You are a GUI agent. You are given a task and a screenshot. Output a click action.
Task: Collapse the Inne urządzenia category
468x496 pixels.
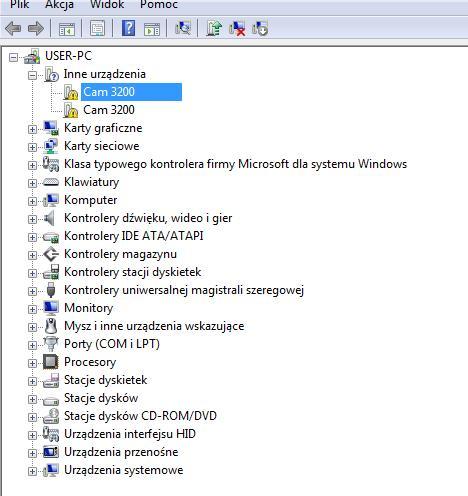click(x=32, y=75)
